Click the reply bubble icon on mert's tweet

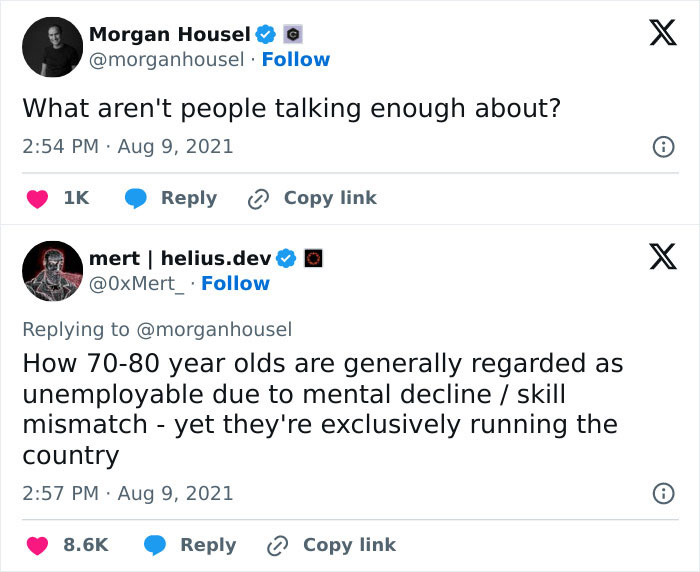pos(155,545)
